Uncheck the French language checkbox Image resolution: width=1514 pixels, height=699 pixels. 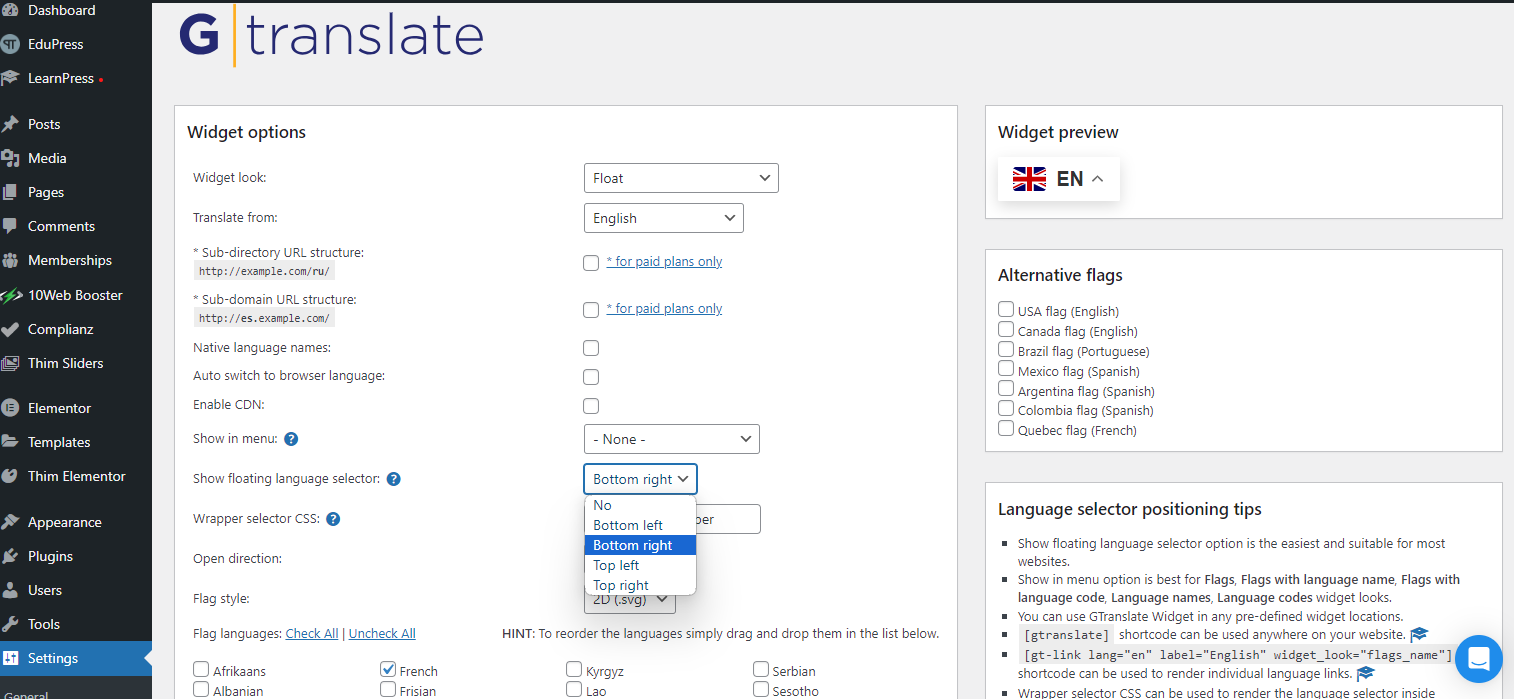pyautogui.click(x=388, y=670)
